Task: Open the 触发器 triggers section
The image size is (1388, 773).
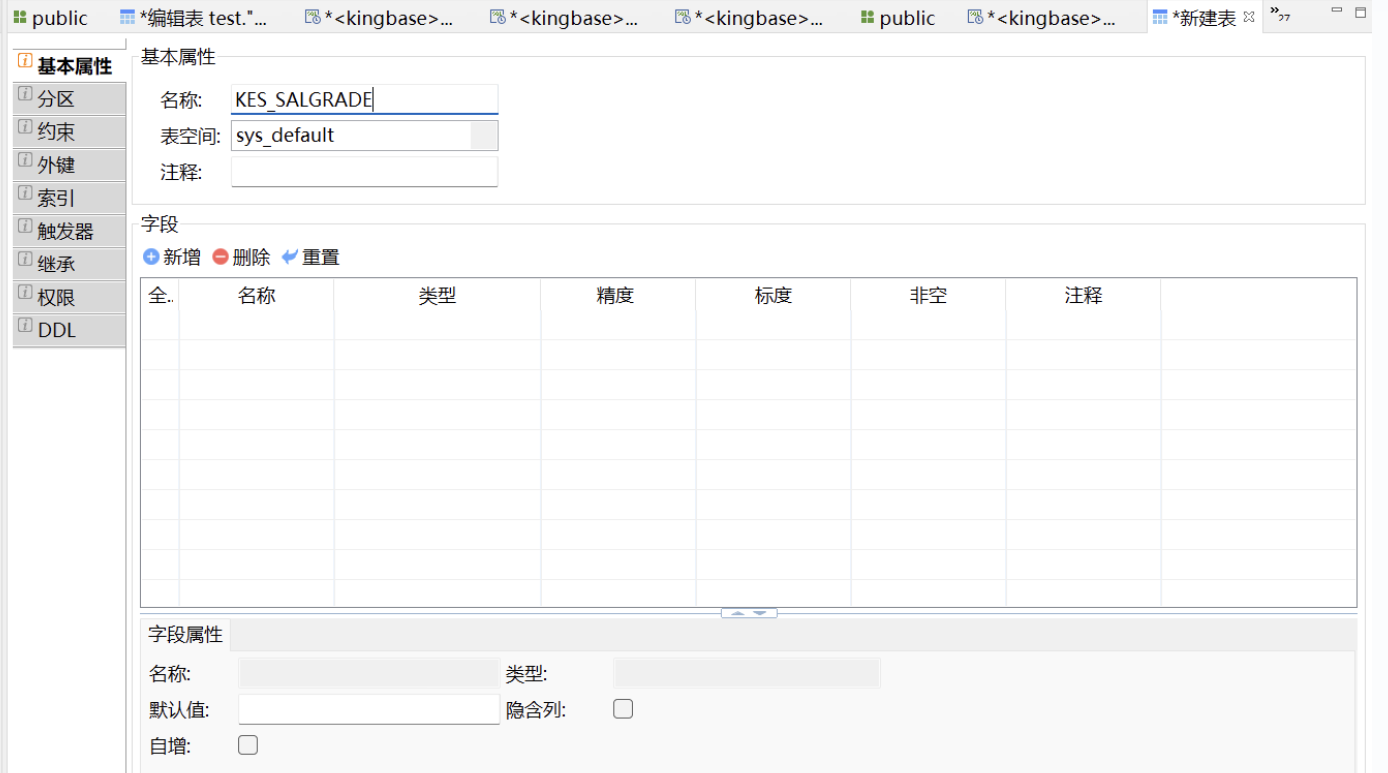Action: click(68, 231)
